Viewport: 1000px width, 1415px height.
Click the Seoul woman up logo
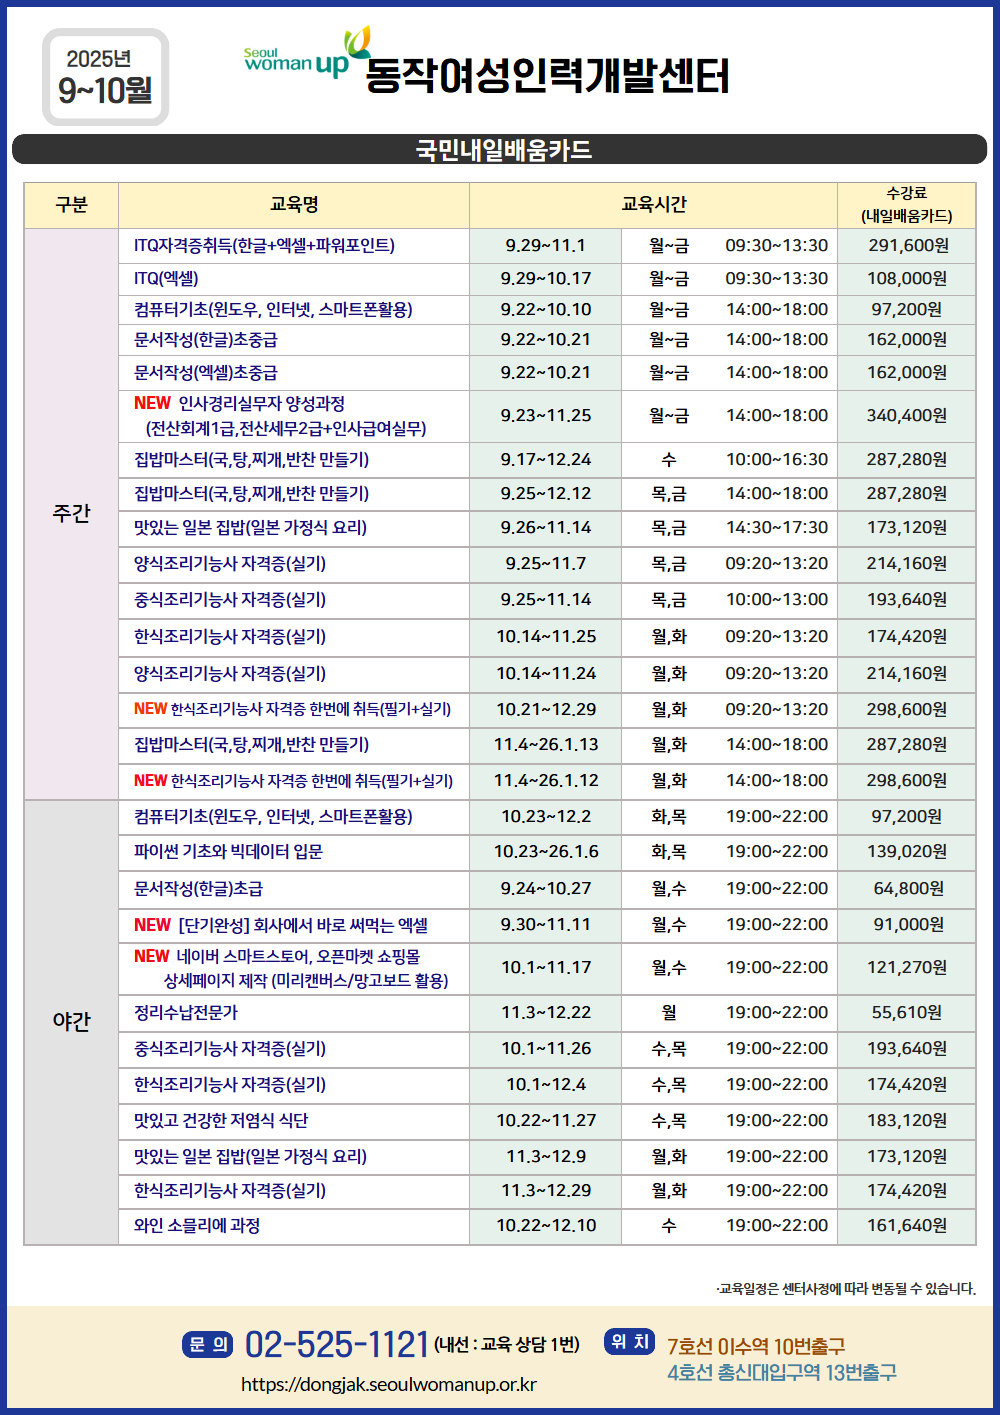307,54
